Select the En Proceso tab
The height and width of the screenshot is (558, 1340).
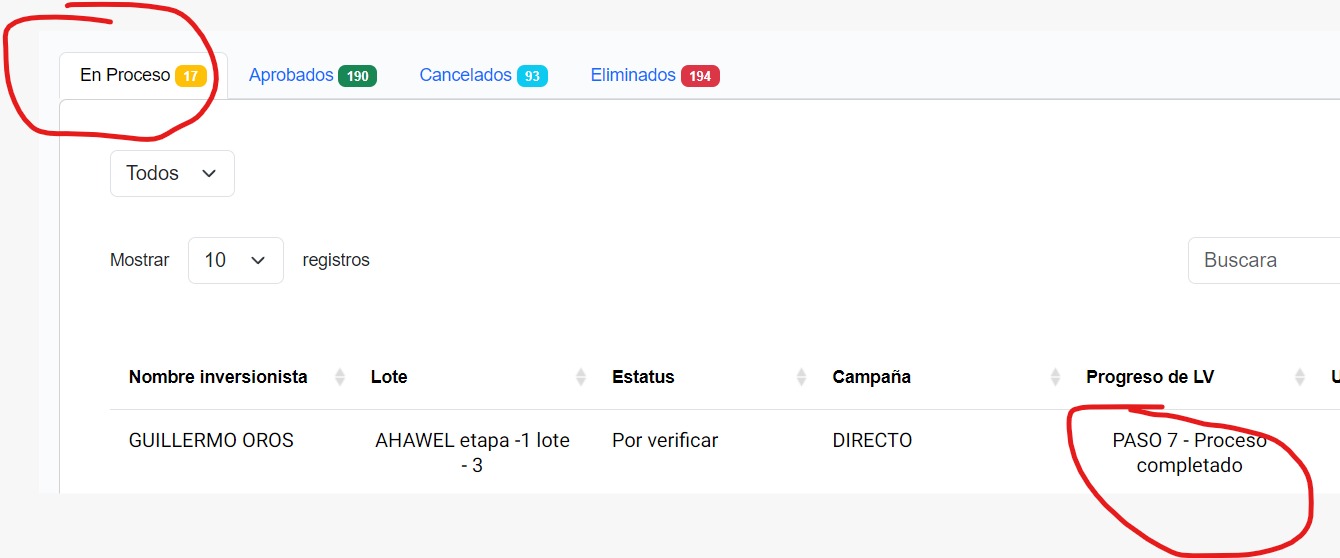(125, 75)
